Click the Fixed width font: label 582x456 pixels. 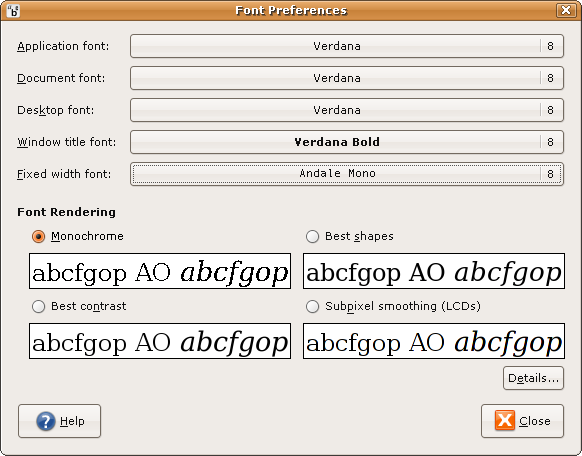pyautogui.click(x=64, y=174)
